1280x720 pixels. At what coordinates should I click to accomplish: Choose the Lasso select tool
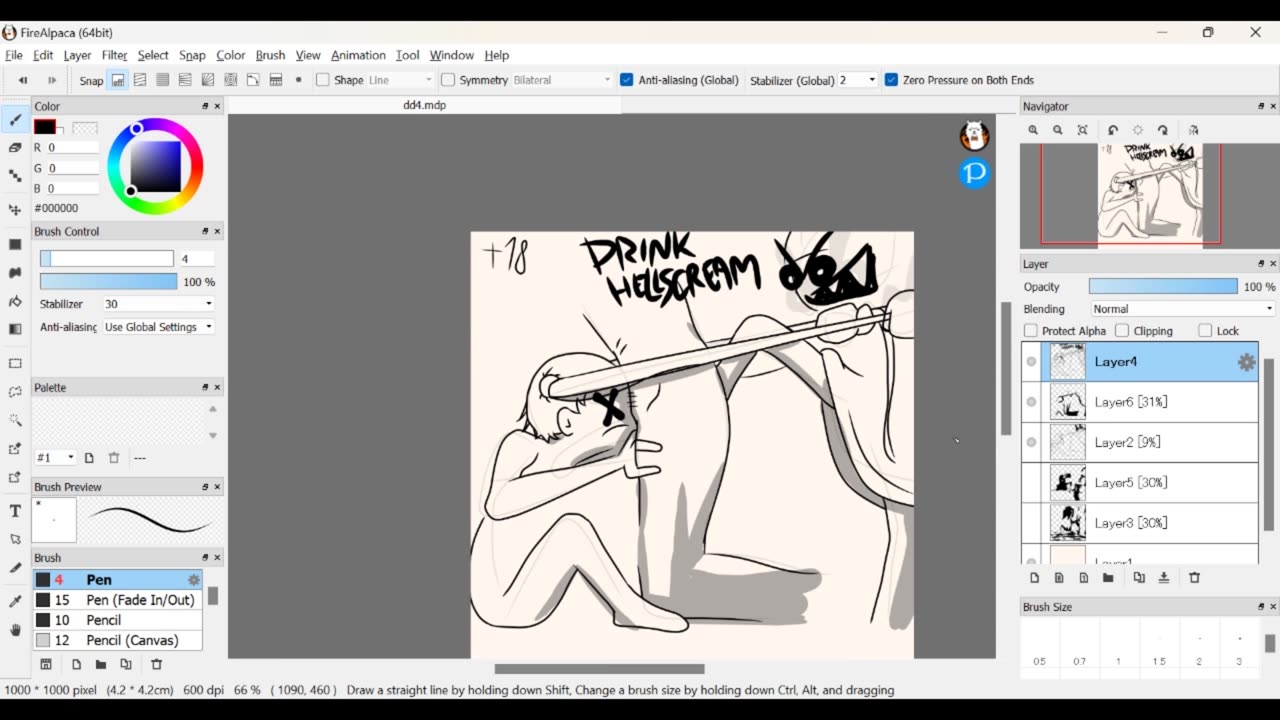15,392
